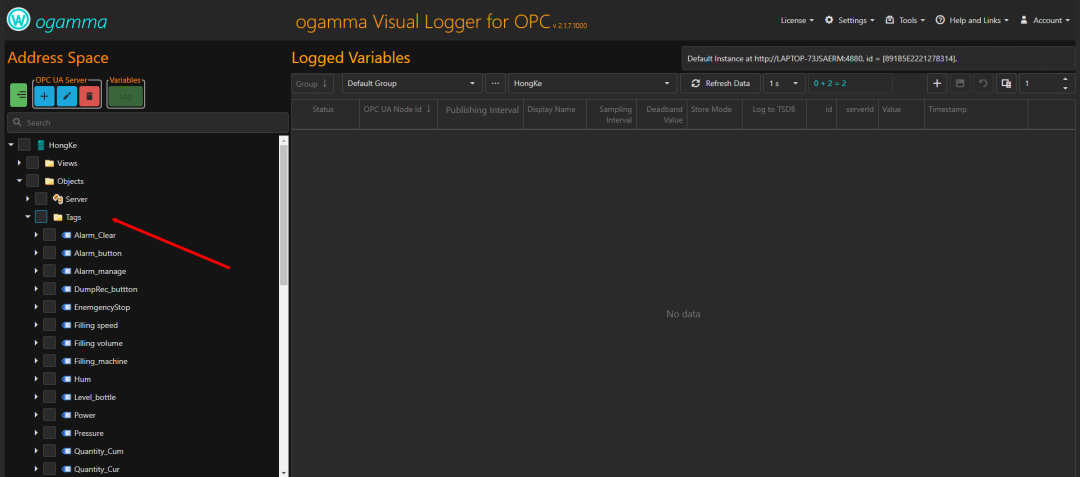This screenshot has height=477, width=1080.
Task: Click the HongKe server node icon
Action: coord(41,145)
